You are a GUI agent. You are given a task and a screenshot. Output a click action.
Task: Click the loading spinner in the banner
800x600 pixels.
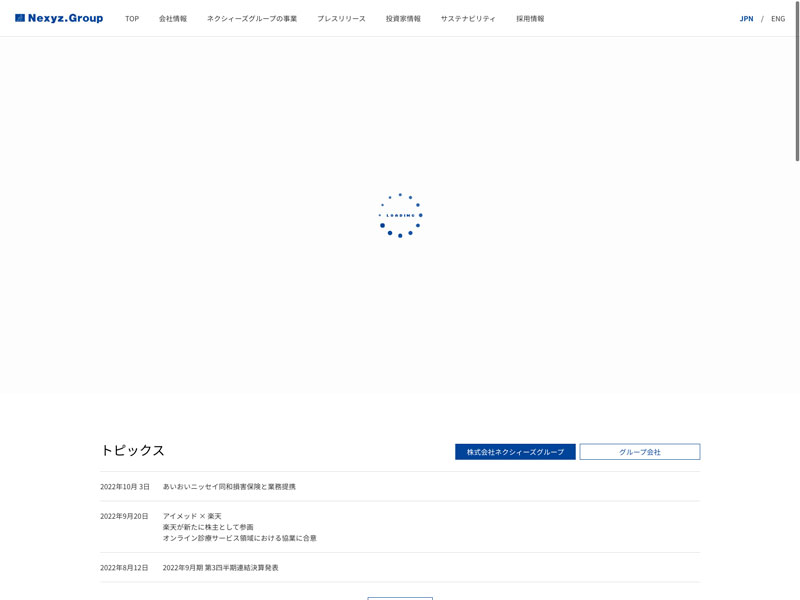(400, 215)
